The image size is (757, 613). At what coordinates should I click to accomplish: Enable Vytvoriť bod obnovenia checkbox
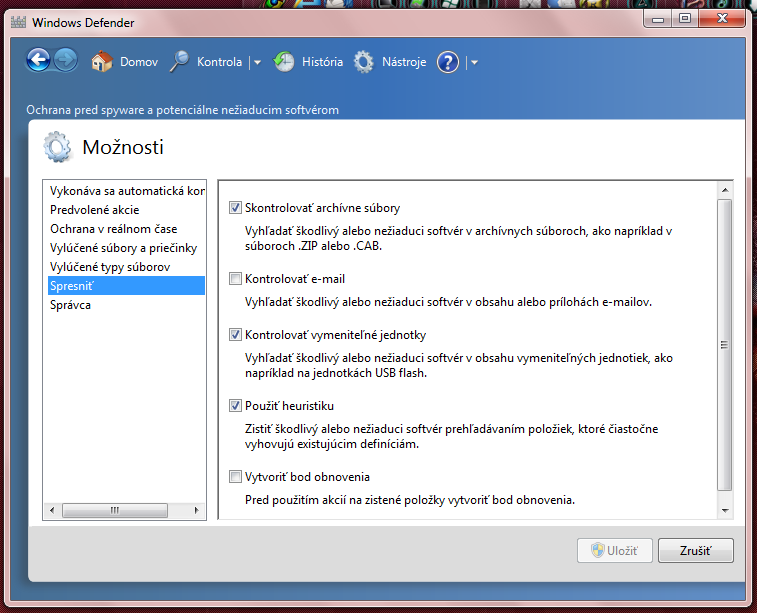coord(235,477)
